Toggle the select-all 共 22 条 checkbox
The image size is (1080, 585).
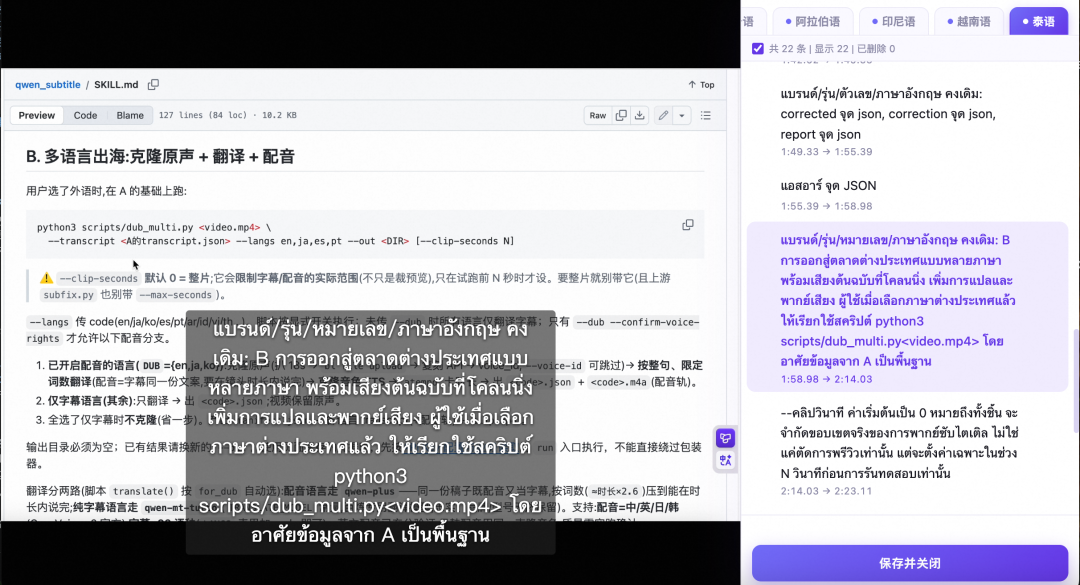[758, 49]
